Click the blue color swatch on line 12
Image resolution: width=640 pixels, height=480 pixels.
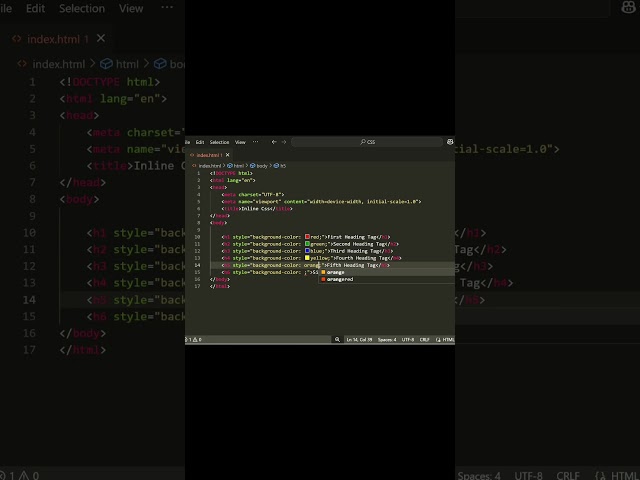click(307, 251)
